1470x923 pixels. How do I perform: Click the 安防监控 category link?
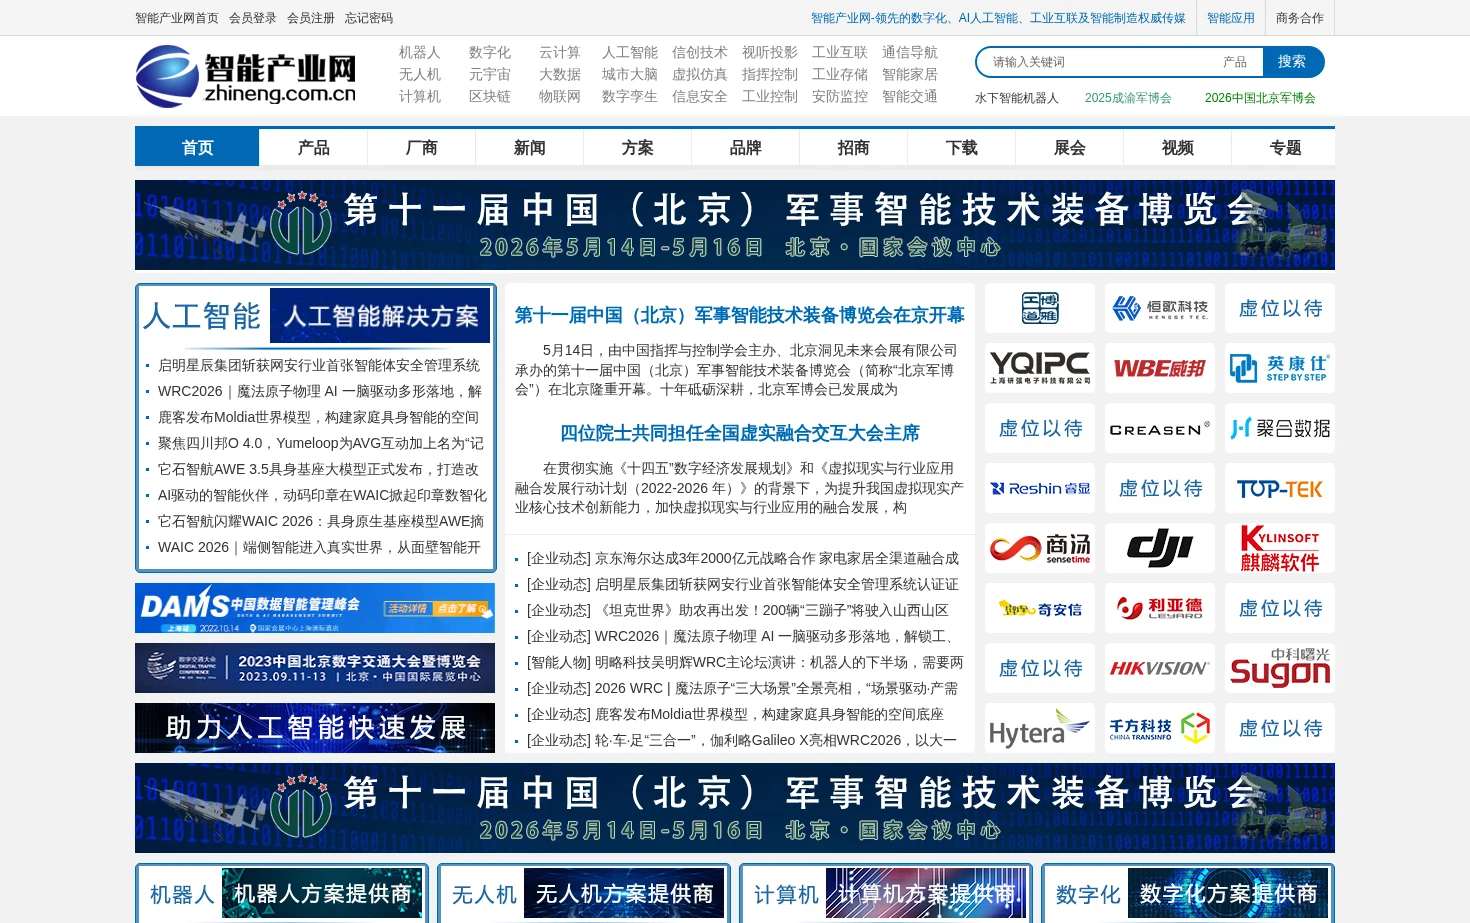coord(840,96)
